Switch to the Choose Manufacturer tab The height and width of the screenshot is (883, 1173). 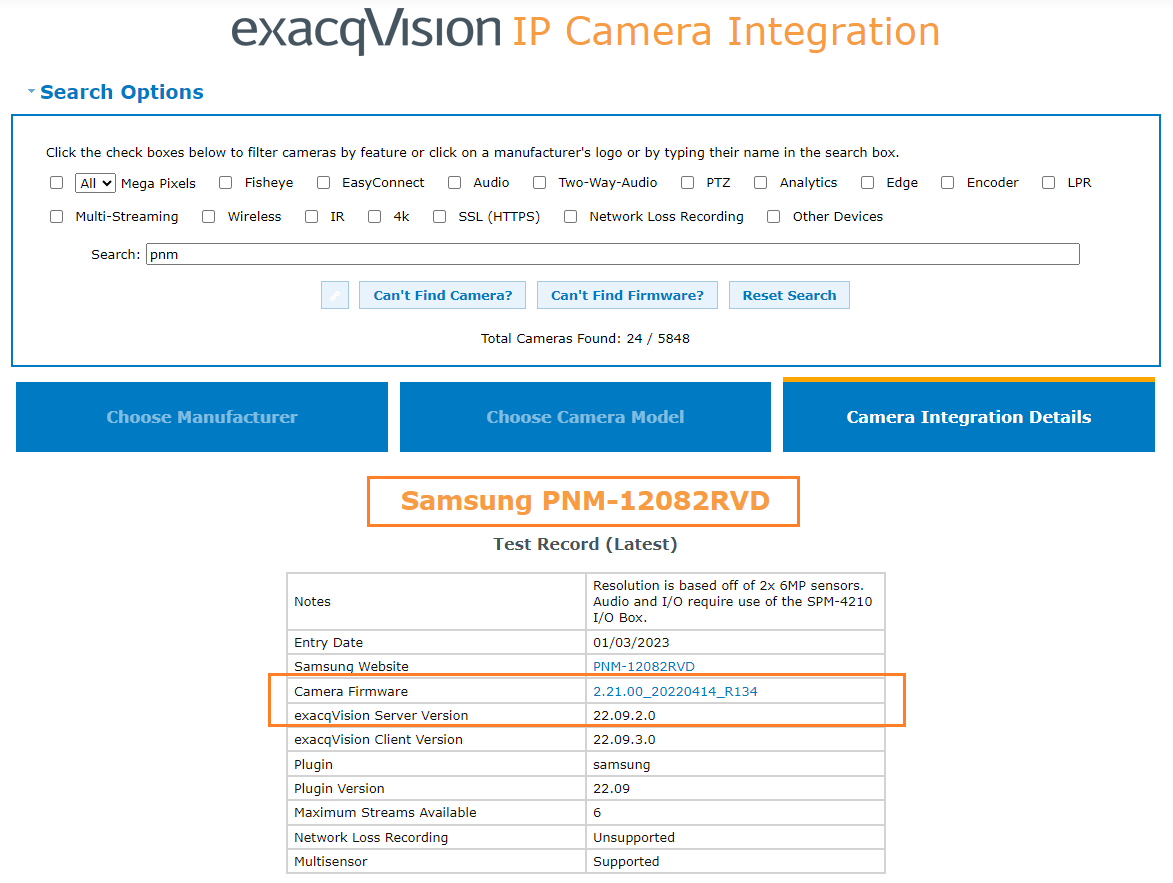[202, 417]
